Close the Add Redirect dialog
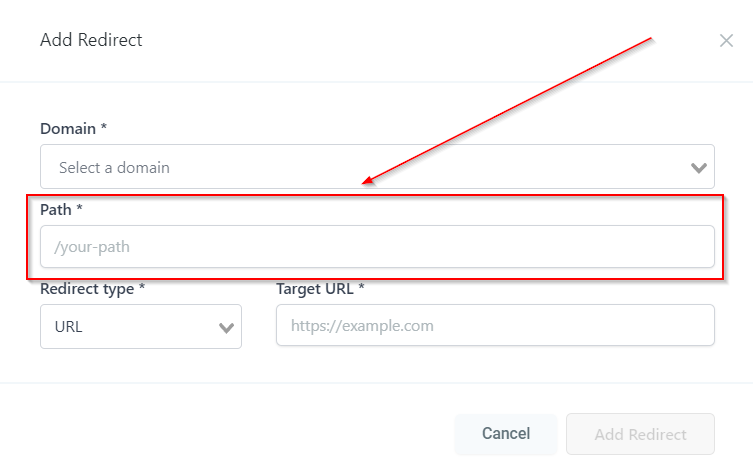 coord(726,41)
